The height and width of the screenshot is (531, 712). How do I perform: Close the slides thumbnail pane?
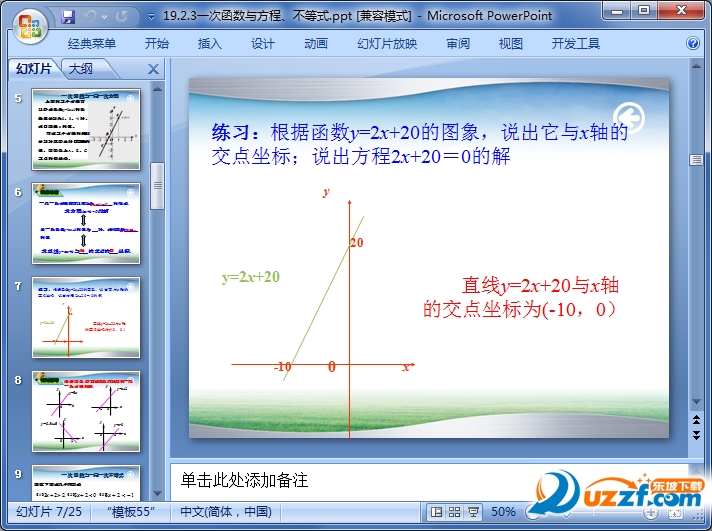153,69
